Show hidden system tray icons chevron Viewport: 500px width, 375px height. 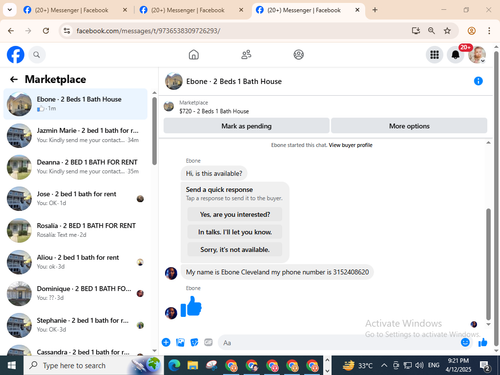(384, 365)
